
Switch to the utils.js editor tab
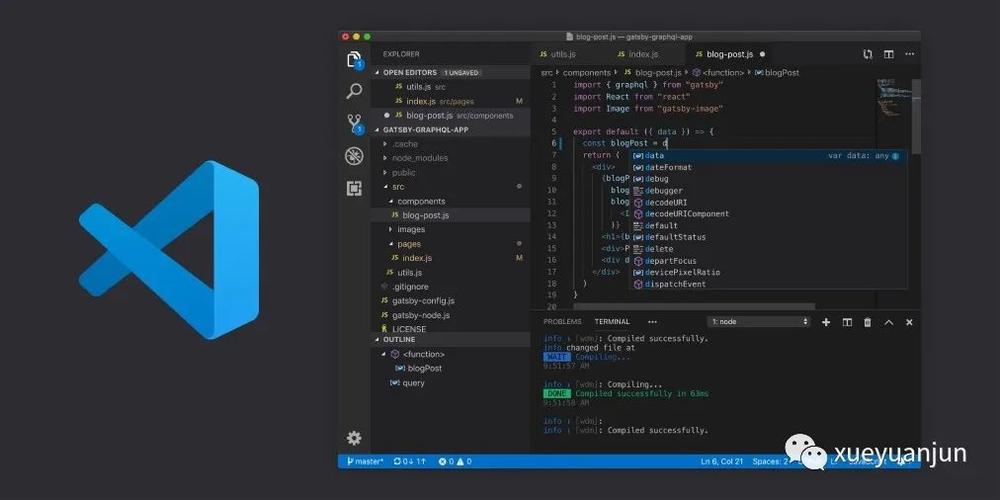(557, 55)
